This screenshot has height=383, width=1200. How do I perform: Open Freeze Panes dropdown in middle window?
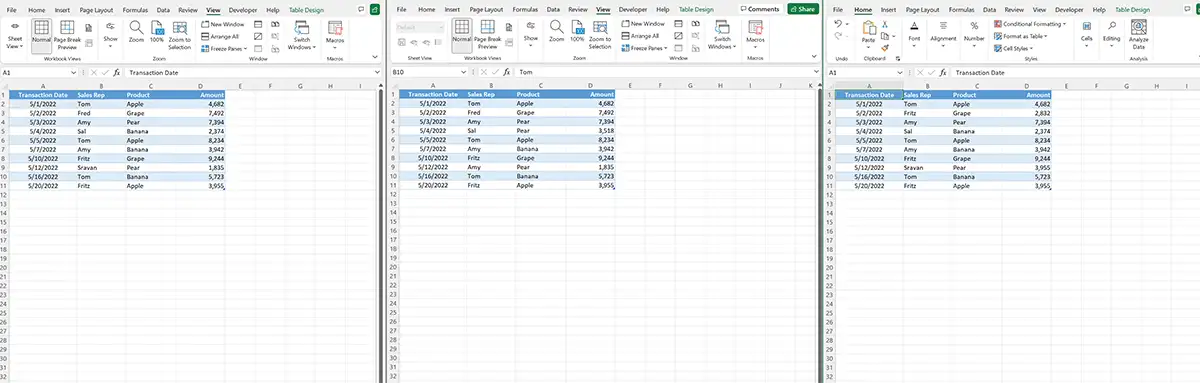pyautogui.click(x=645, y=48)
